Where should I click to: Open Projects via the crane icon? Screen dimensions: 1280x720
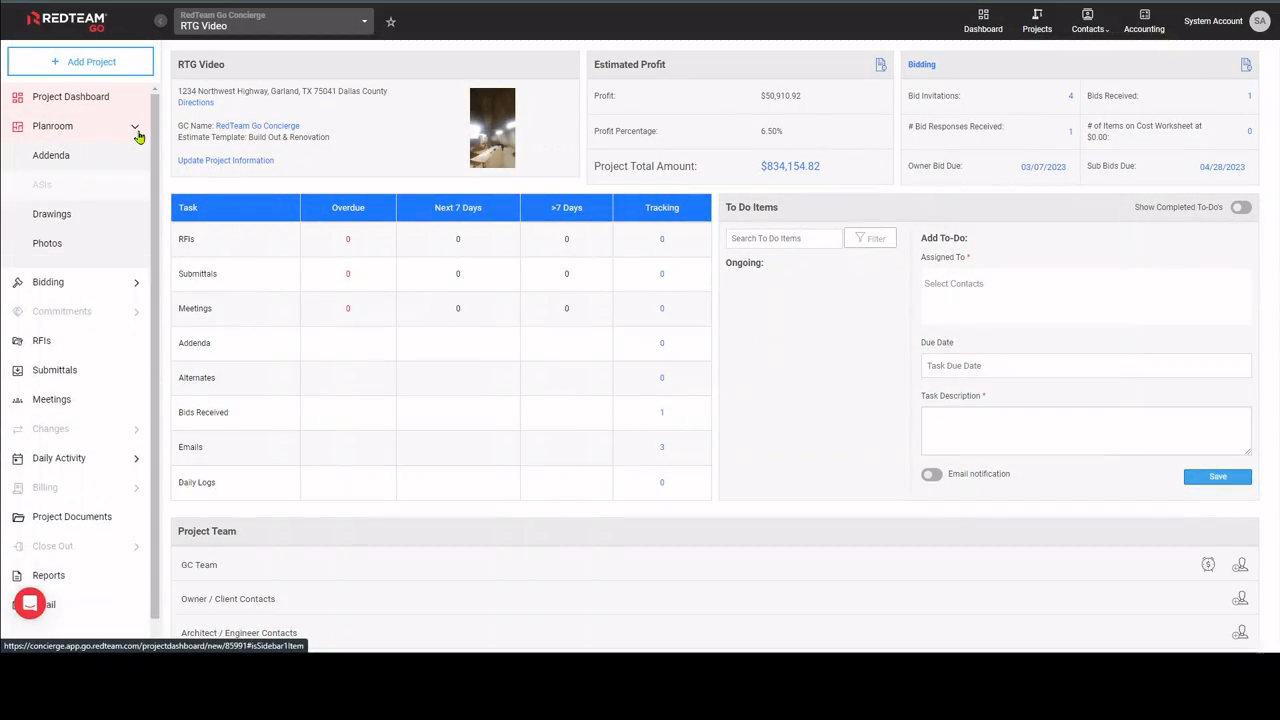pyautogui.click(x=1037, y=14)
